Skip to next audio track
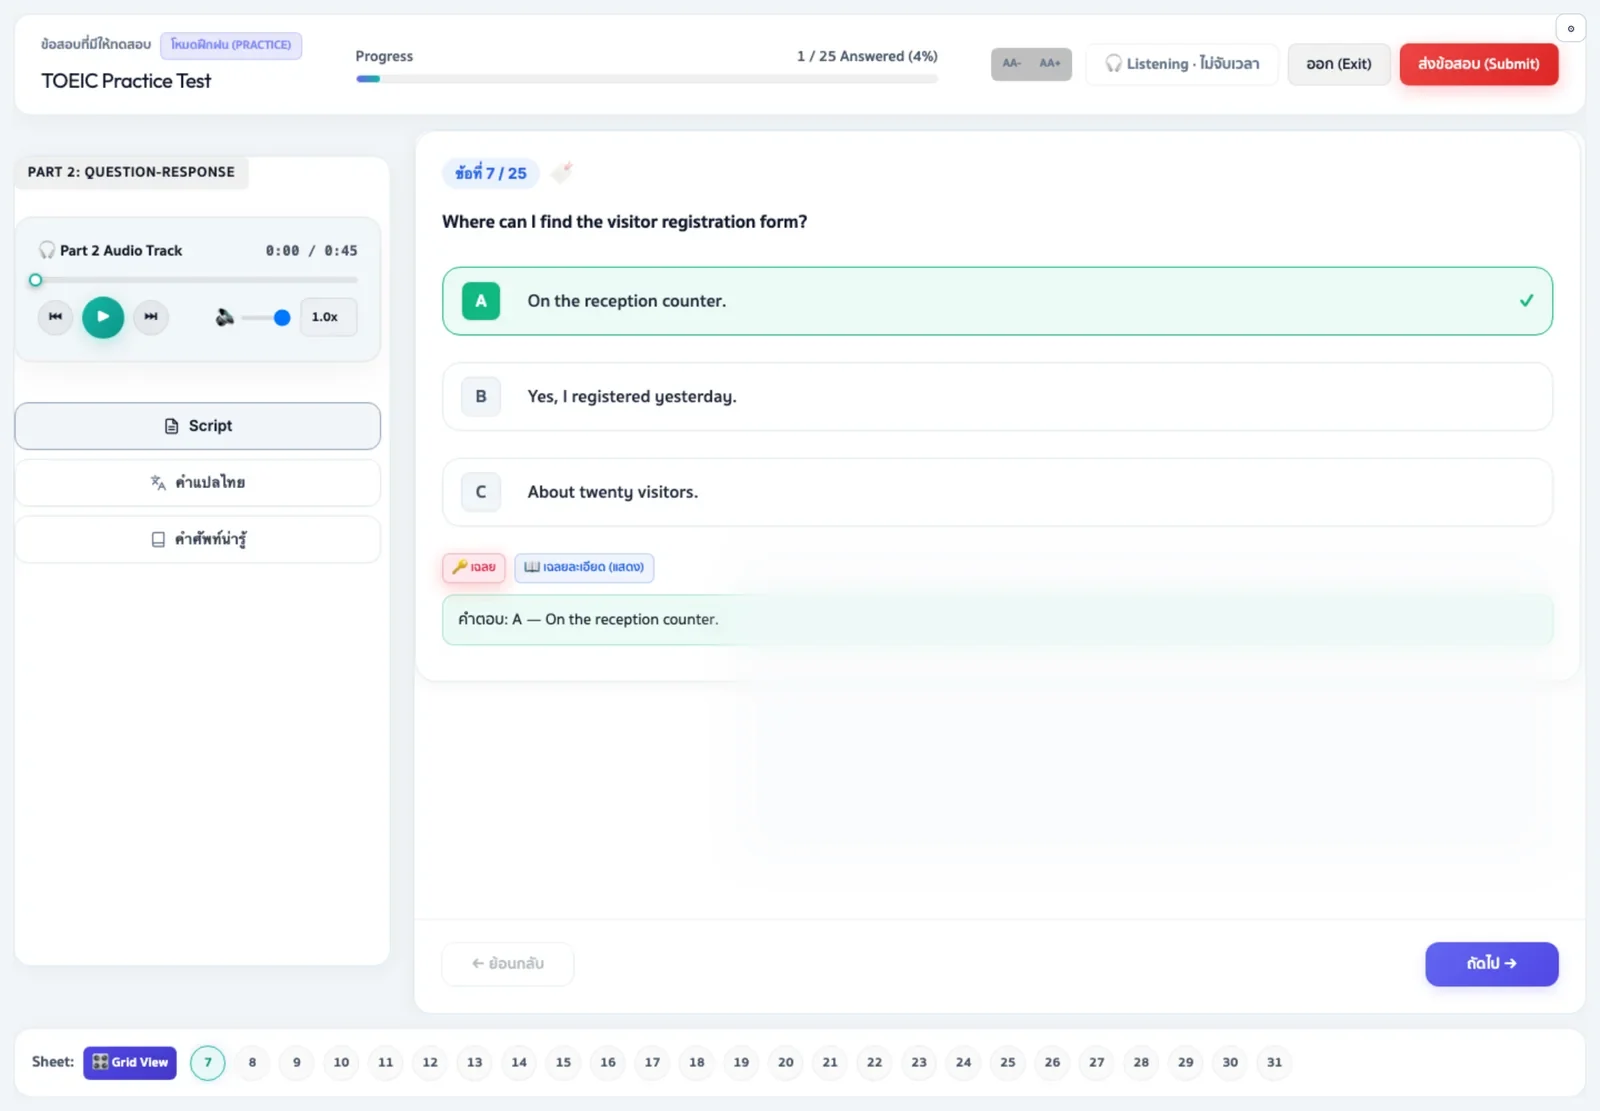 pyautogui.click(x=151, y=317)
